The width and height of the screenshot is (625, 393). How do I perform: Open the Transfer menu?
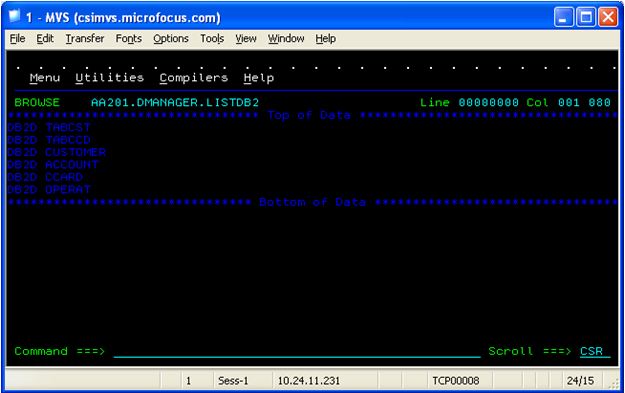click(85, 39)
